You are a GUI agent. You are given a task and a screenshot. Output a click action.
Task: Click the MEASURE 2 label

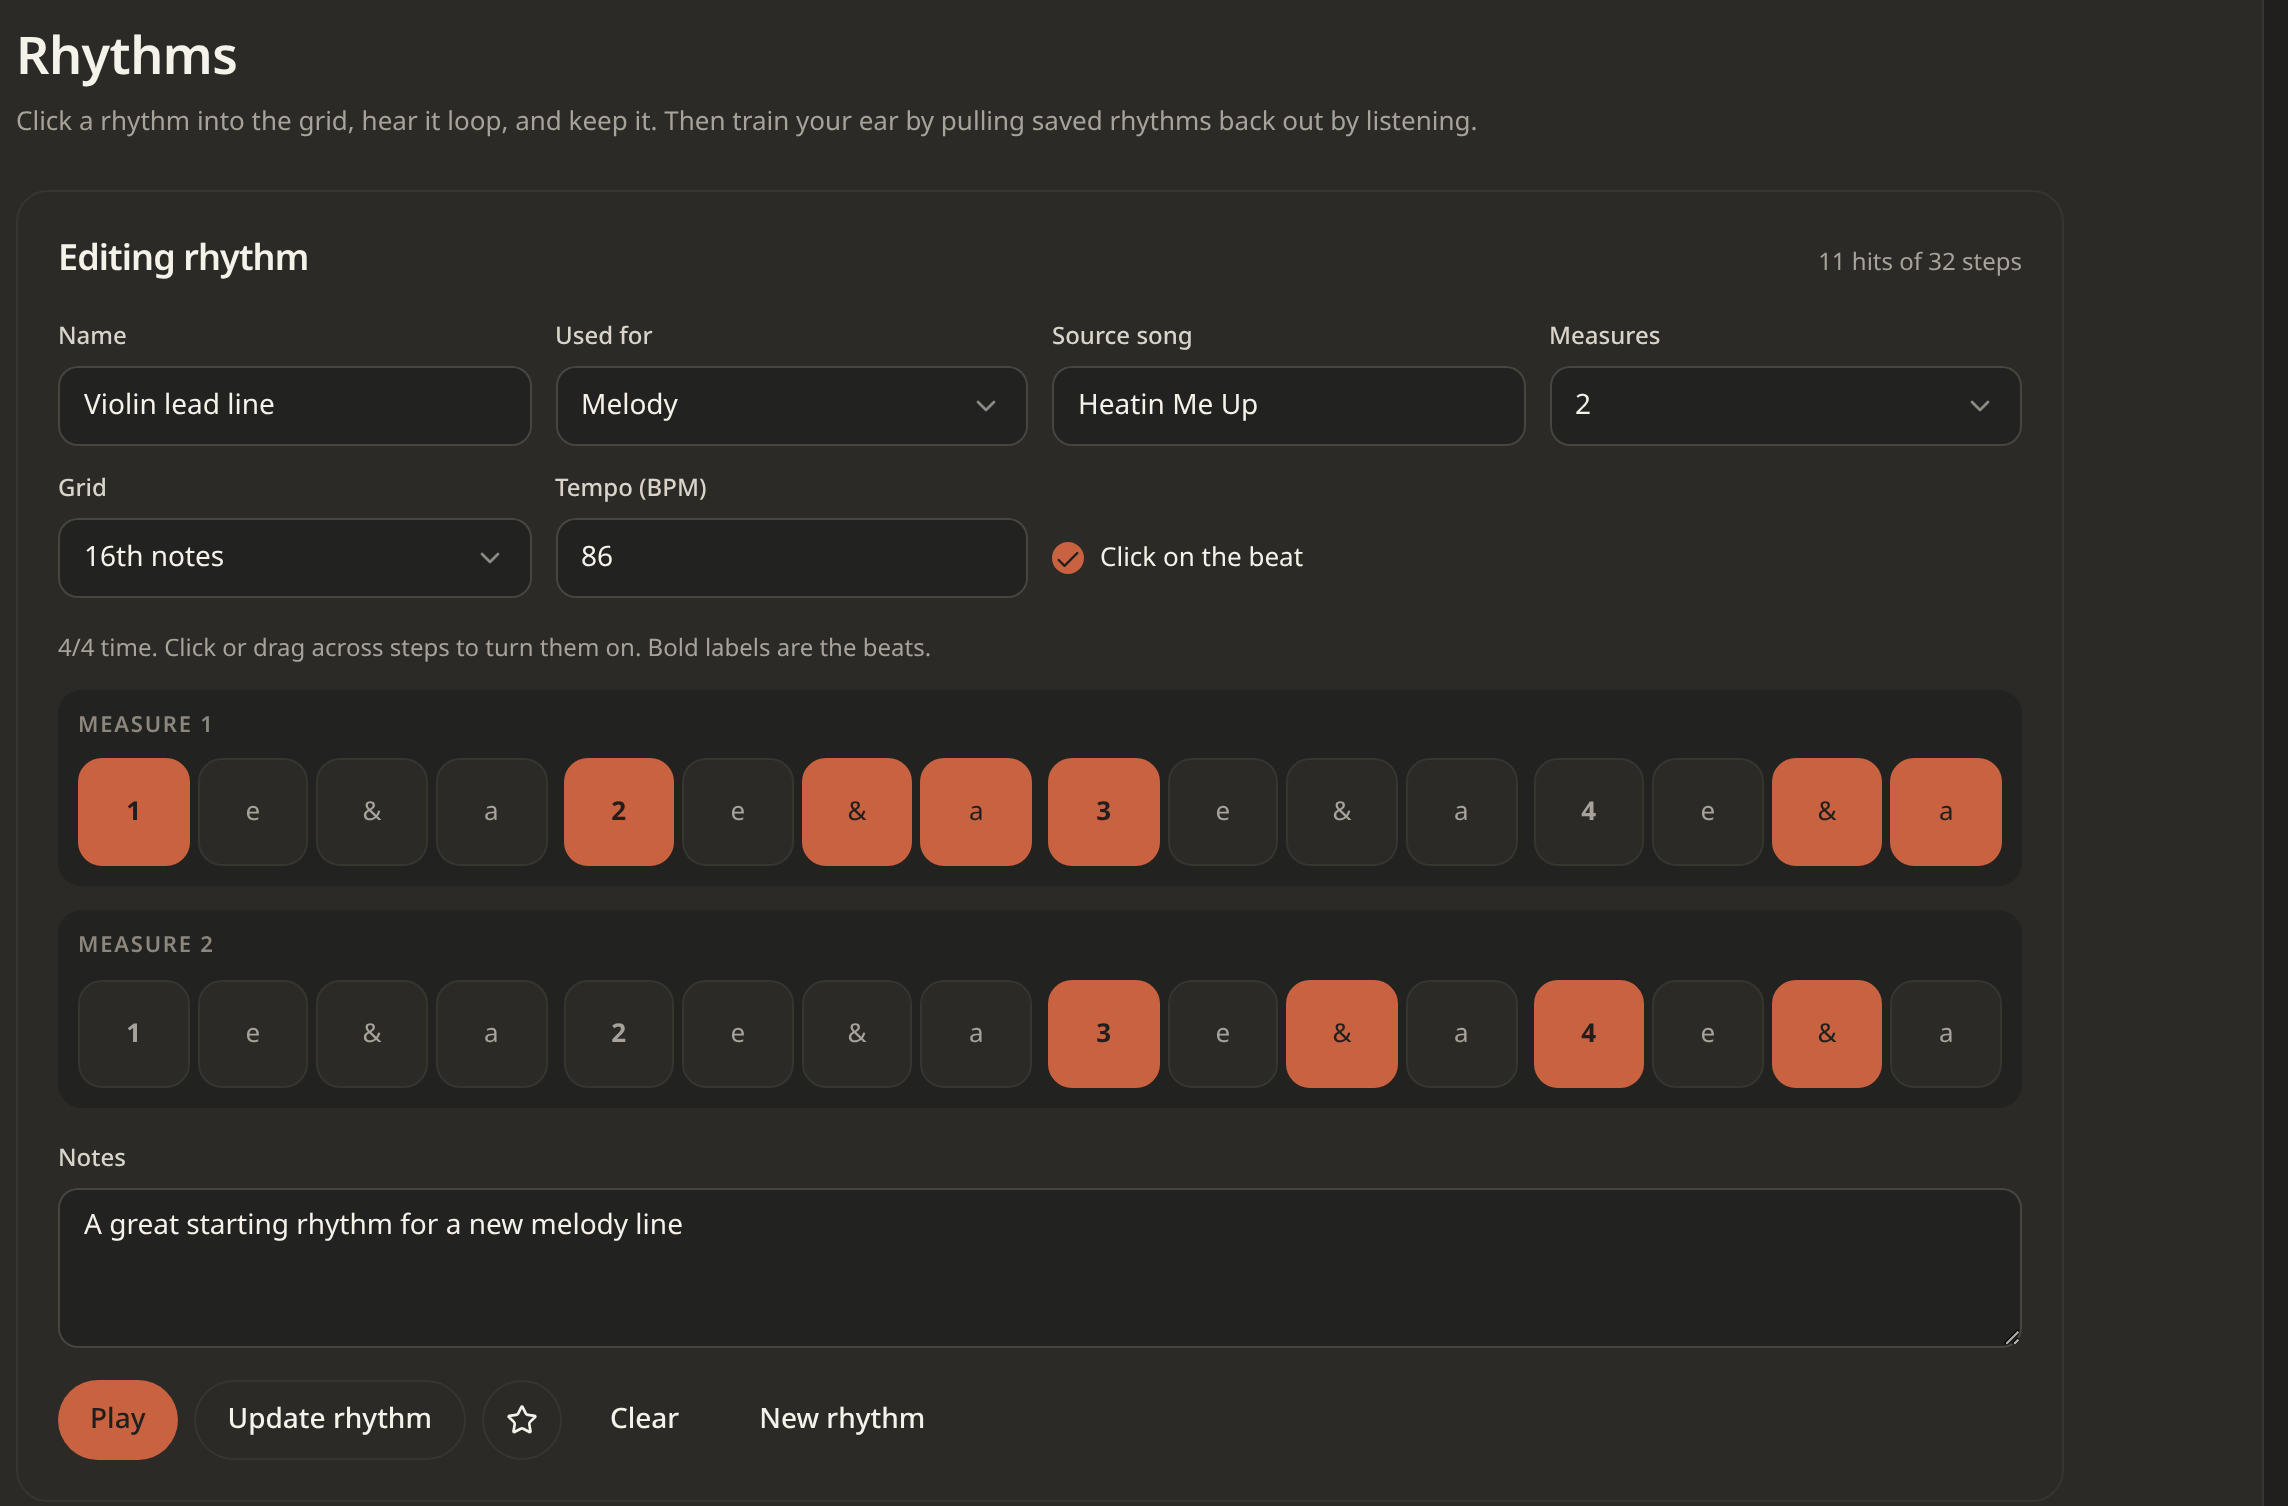[146, 945]
